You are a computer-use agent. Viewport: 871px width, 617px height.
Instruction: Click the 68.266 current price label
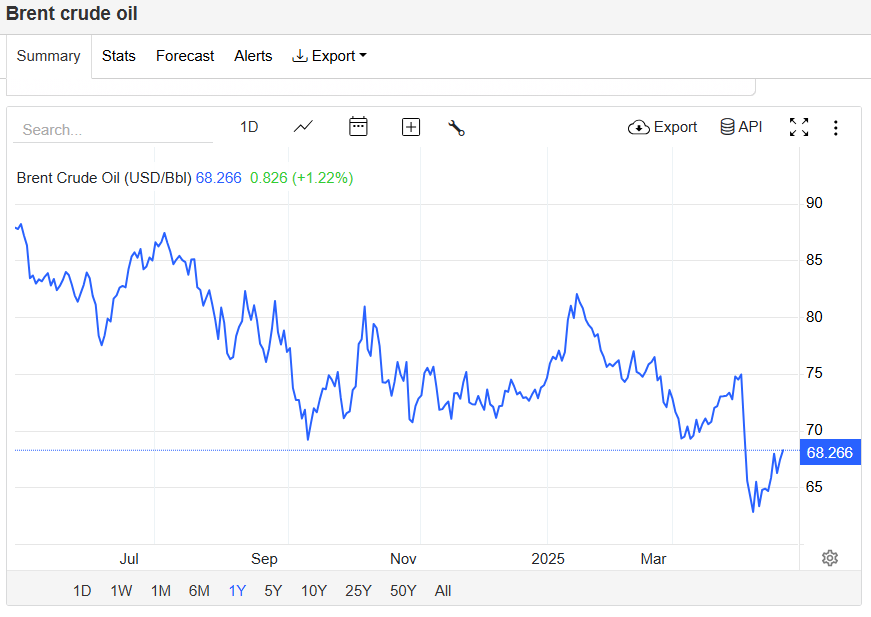click(x=829, y=453)
